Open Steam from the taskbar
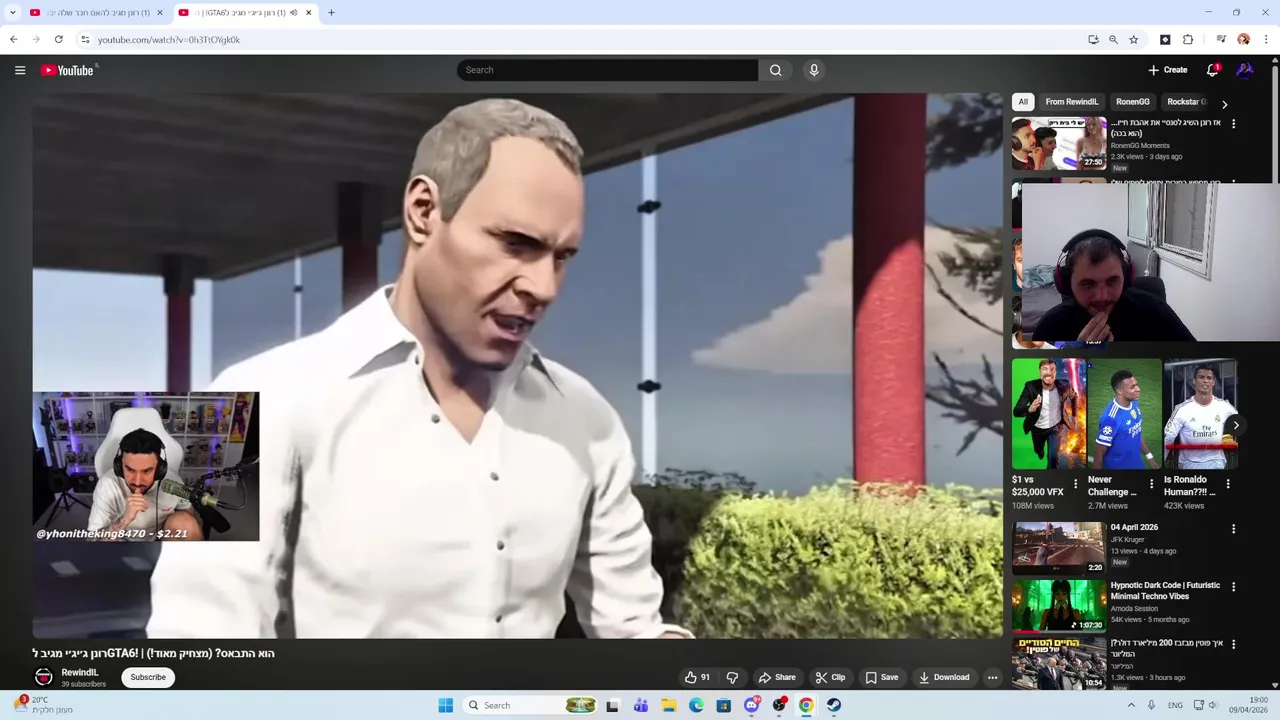Screen dimensions: 1280x720 click(x=833, y=705)
